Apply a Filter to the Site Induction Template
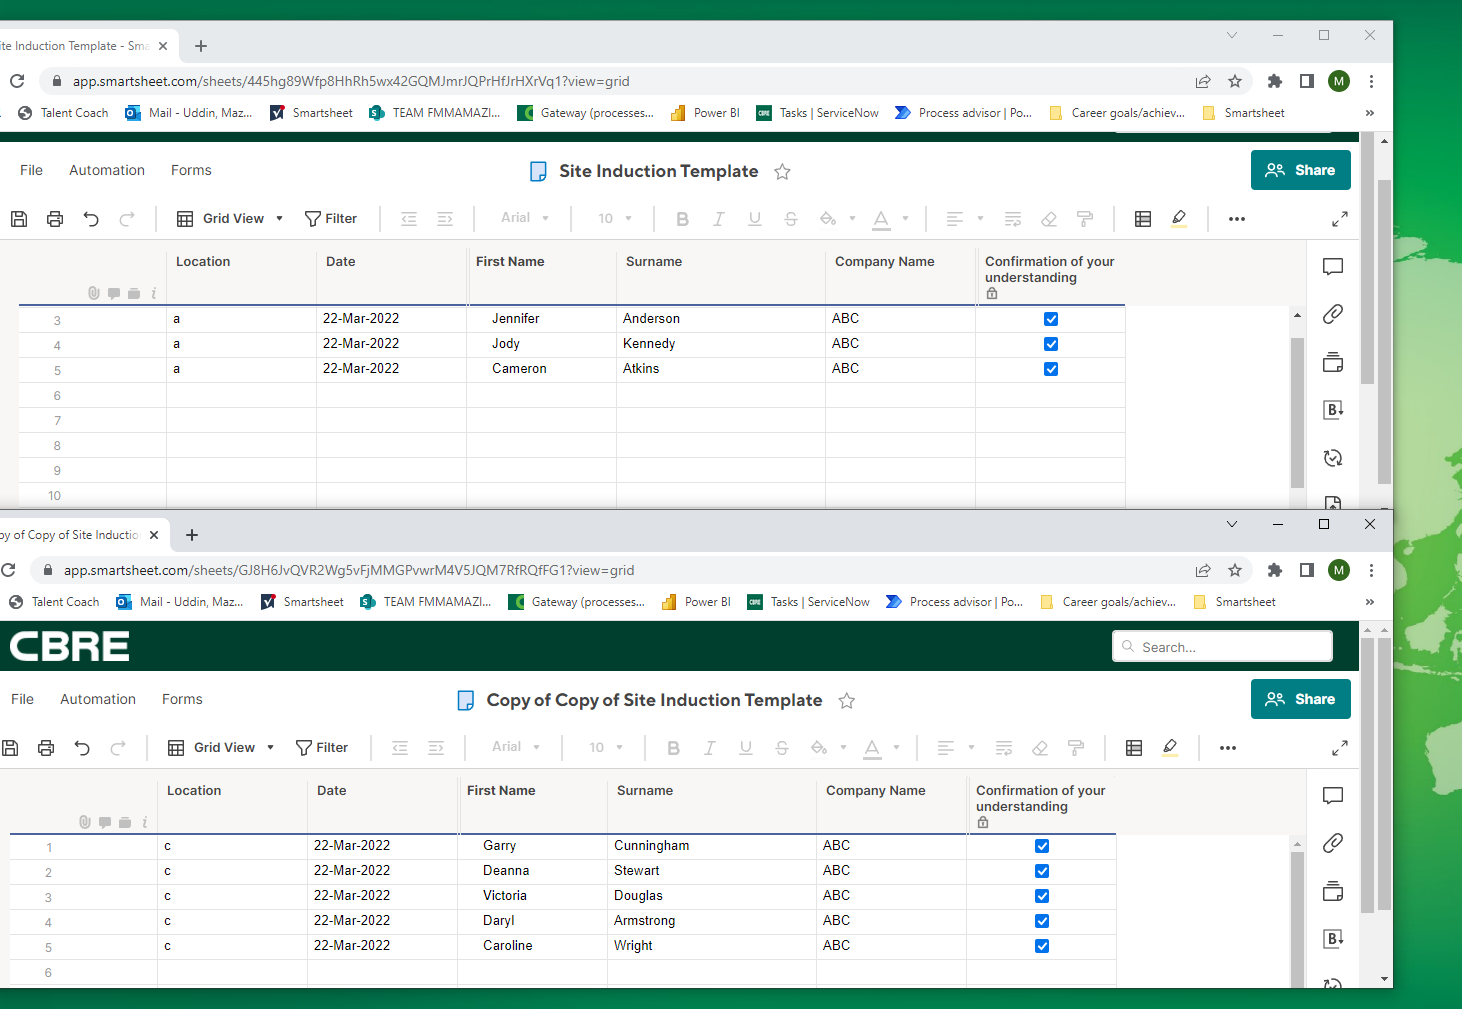The image size is (1462, 1009). click(x=332, y=218)
